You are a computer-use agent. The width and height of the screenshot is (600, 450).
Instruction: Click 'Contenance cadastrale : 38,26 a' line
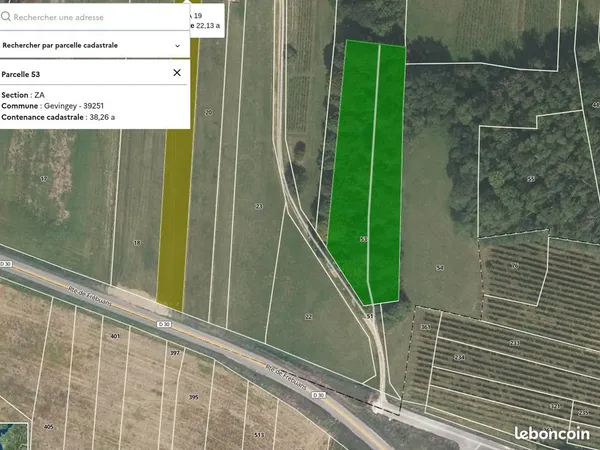pyautogui.click(x=58, y=117)
